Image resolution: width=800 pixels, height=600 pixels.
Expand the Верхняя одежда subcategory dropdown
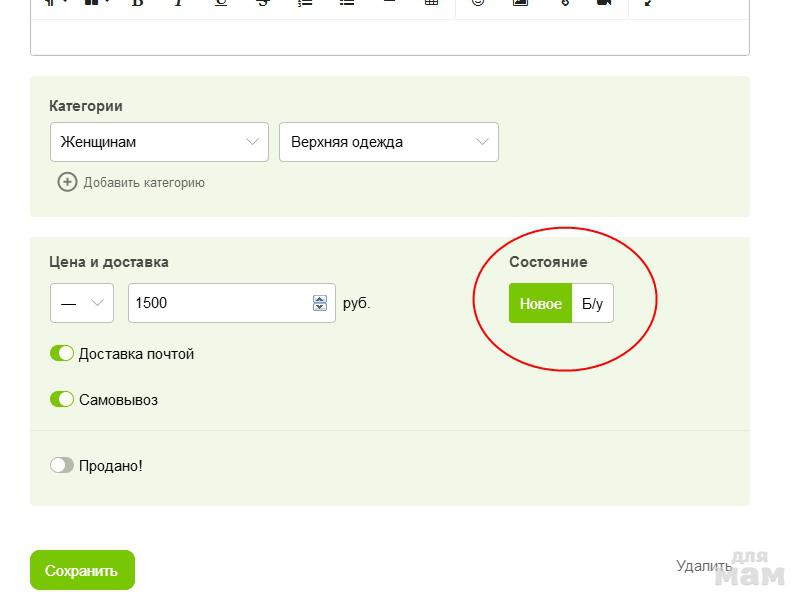pos(388,142)
